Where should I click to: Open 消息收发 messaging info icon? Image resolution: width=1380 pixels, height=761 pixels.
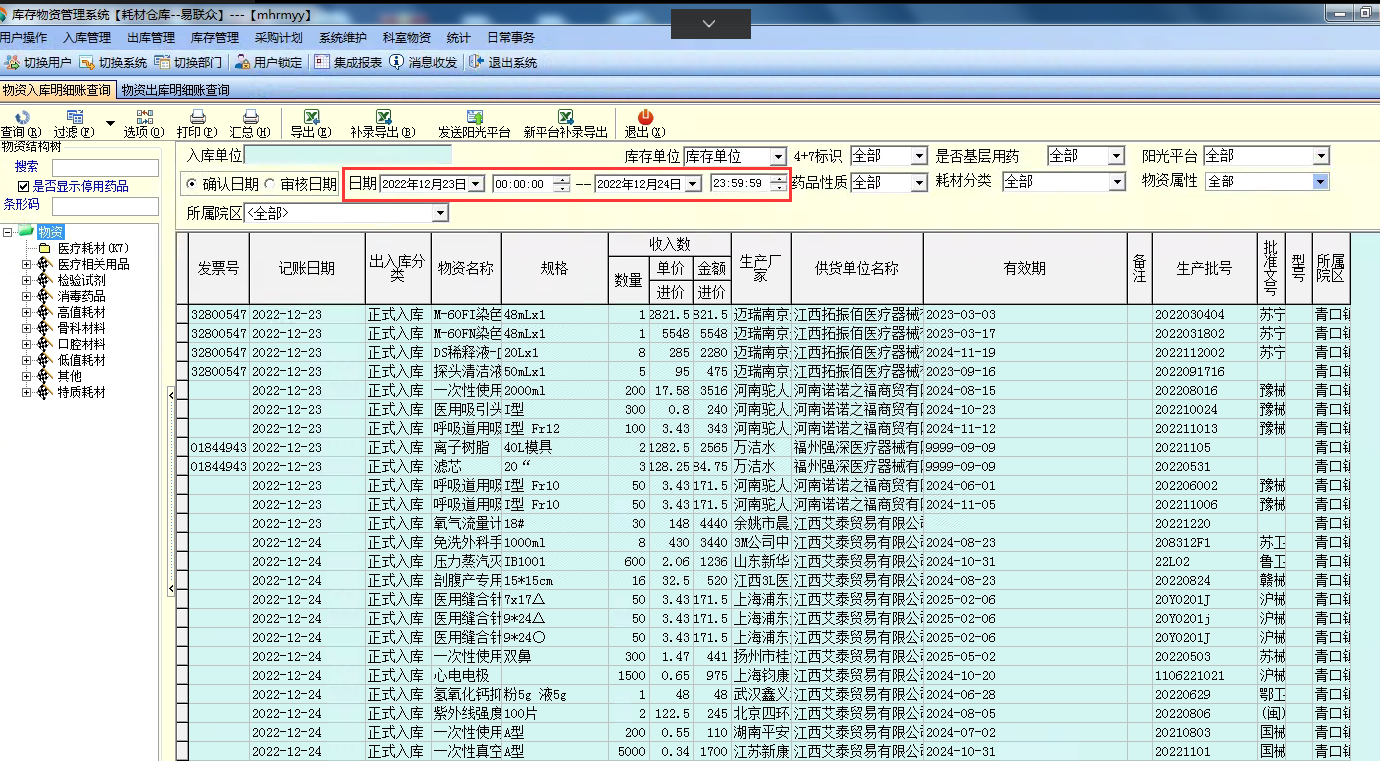[x=397, y=62]
